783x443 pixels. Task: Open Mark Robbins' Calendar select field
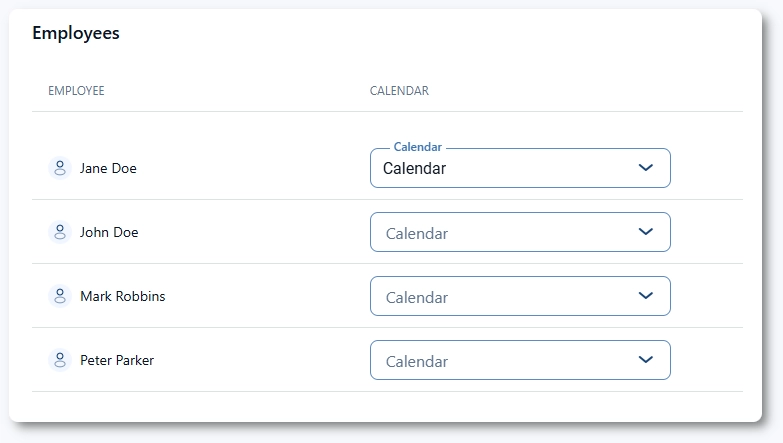tap(500, 297)
